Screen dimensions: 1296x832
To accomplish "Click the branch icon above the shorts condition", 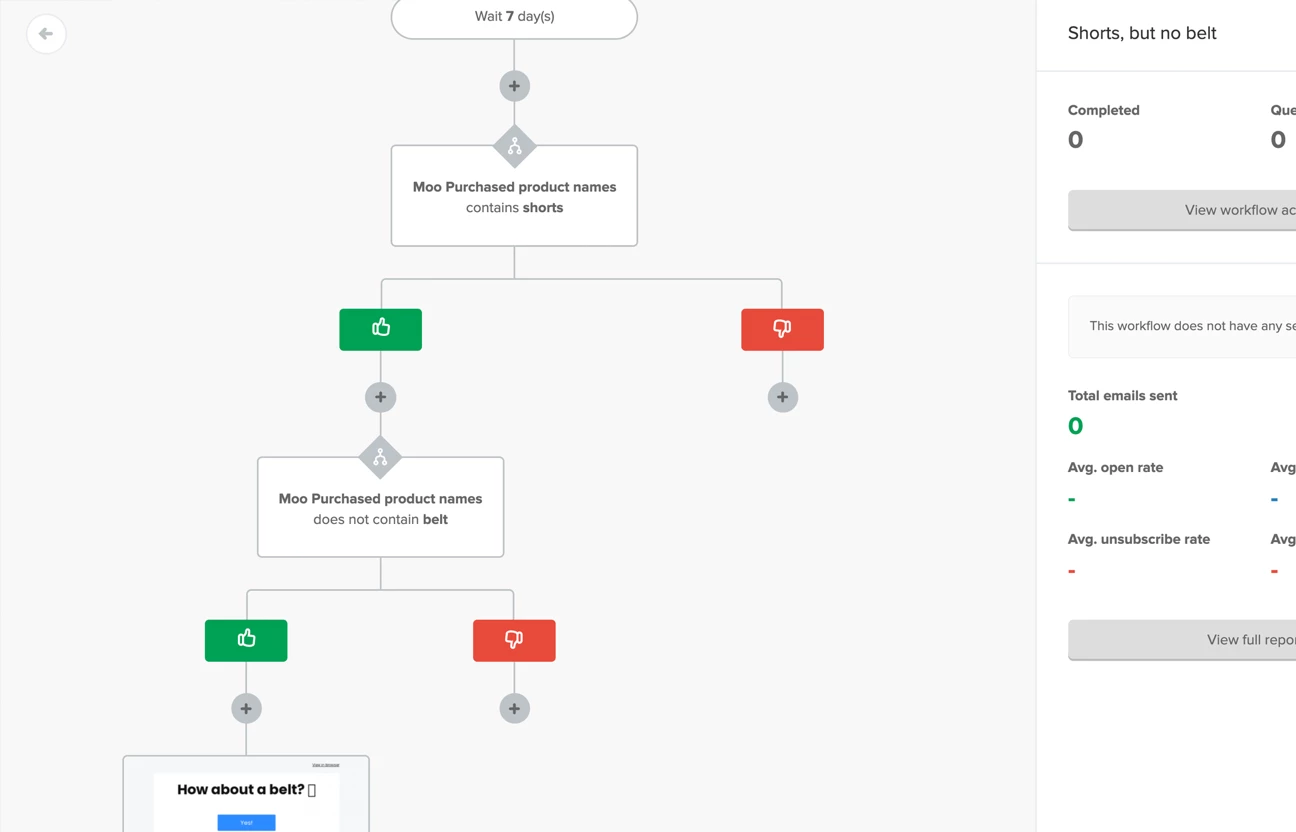I will pos(514,147).
